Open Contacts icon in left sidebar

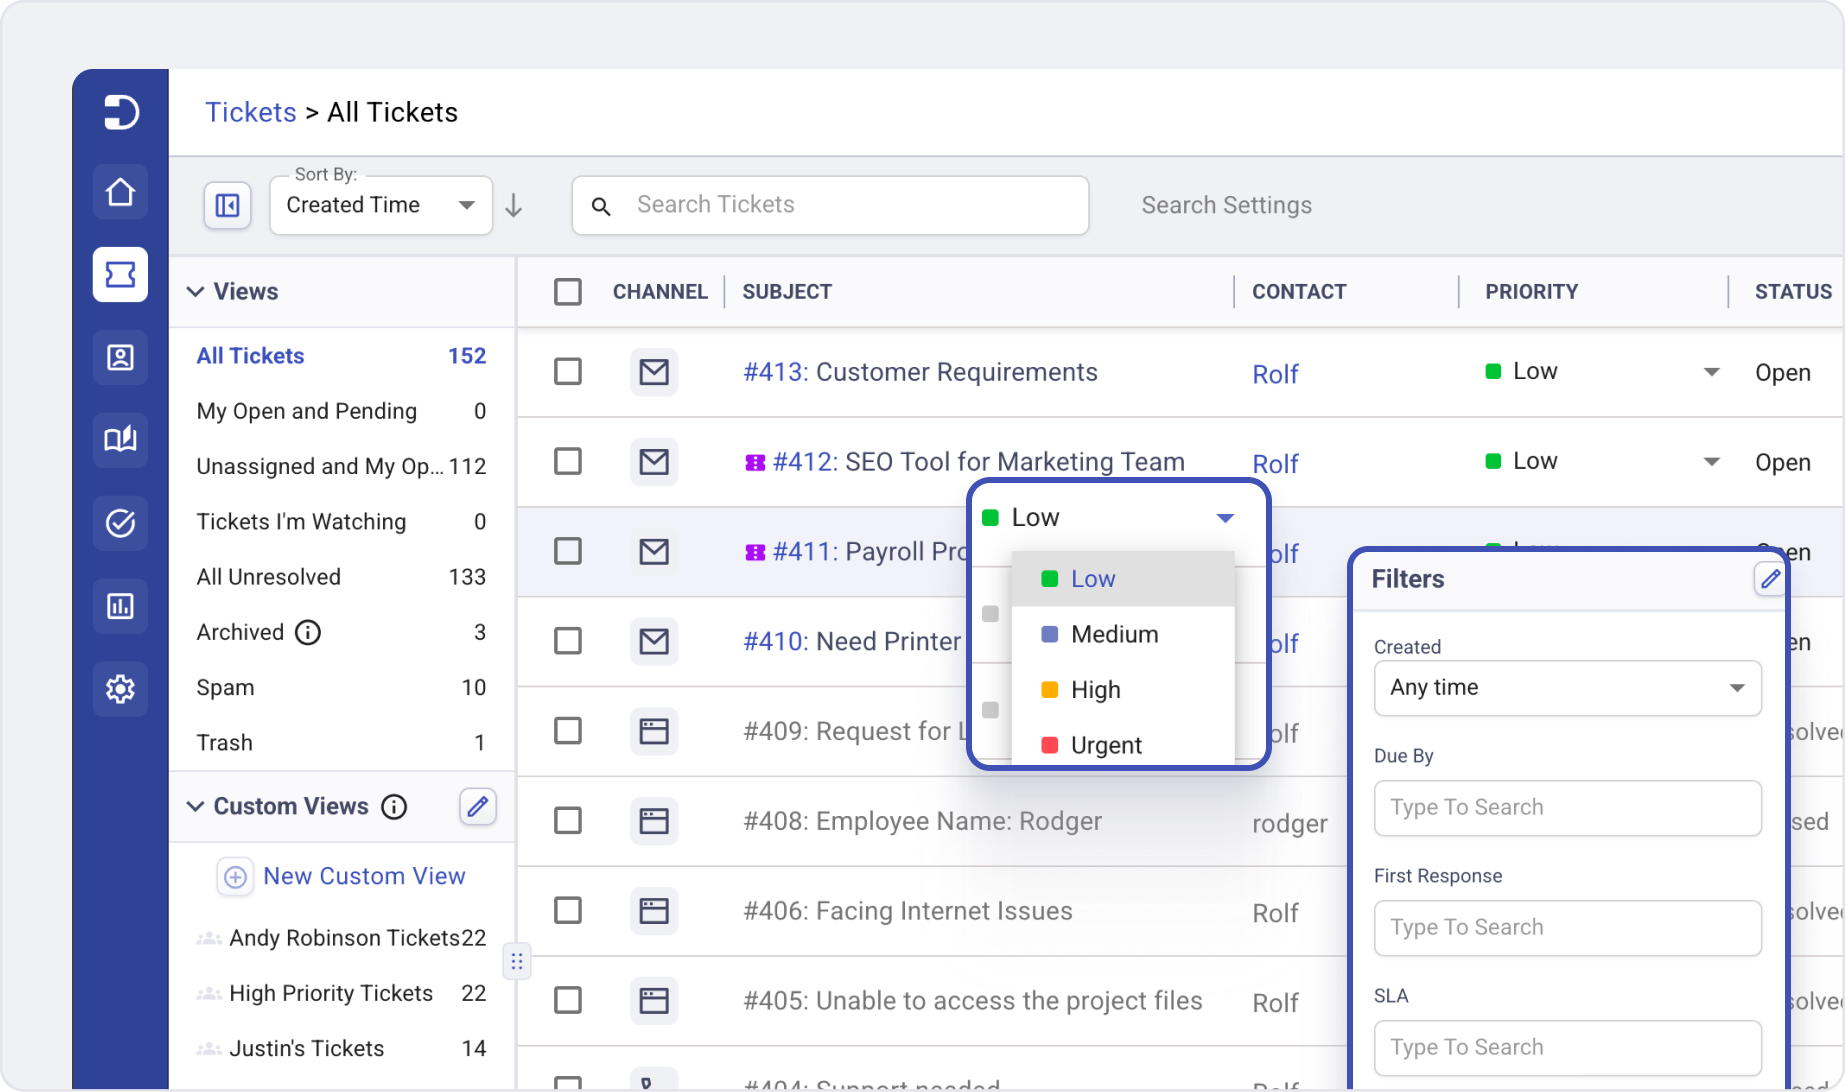(x=120, y=357)
